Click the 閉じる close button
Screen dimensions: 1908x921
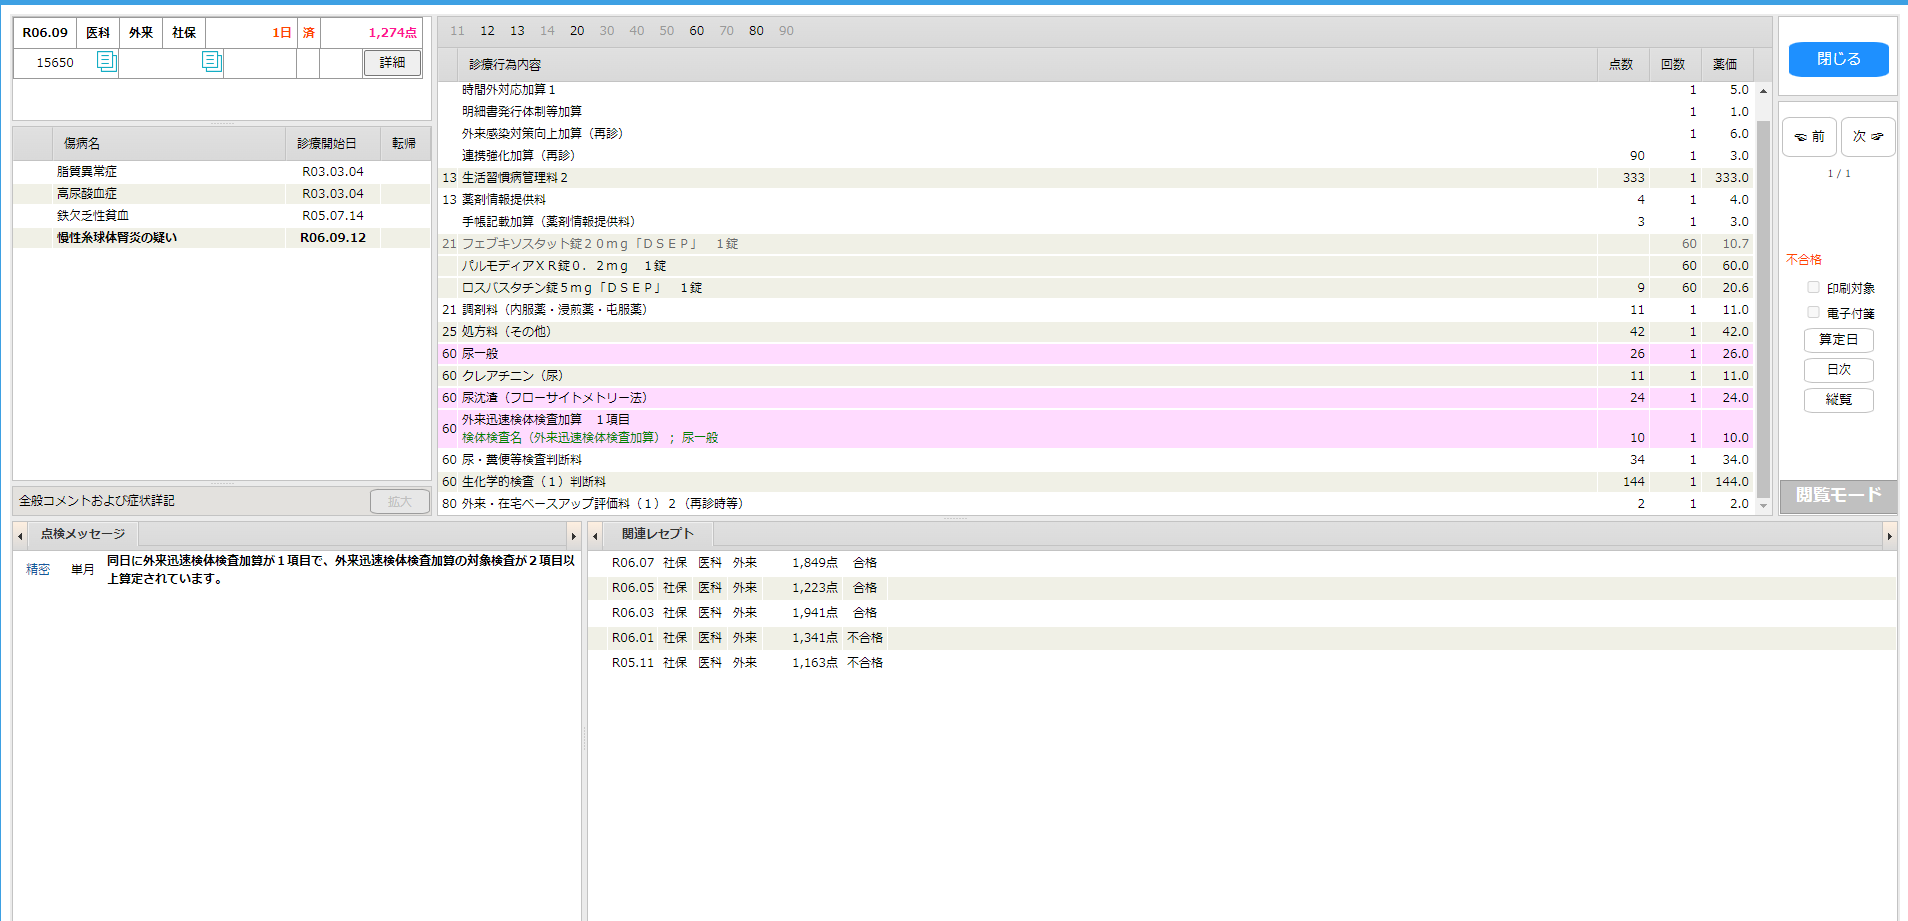point(1838,59)
